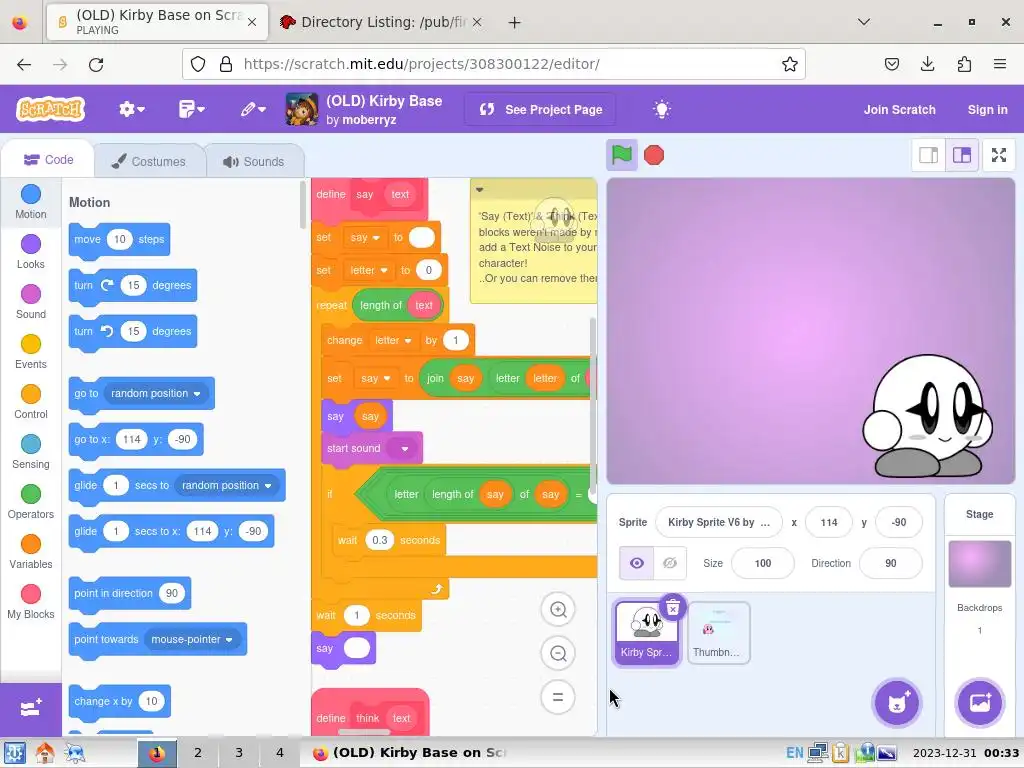
Task: Open the Tutorials lightbulb icon
Action: point(662,109)
